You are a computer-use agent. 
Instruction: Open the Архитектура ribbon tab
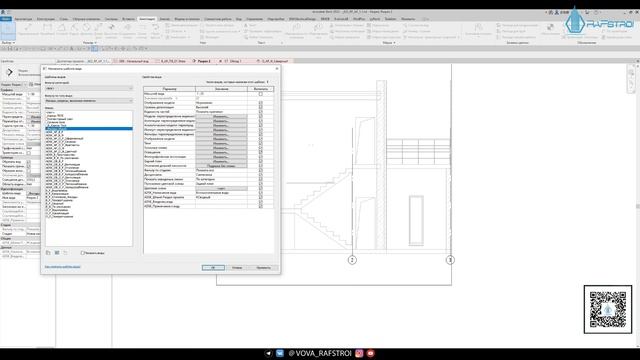pos(23,19)
